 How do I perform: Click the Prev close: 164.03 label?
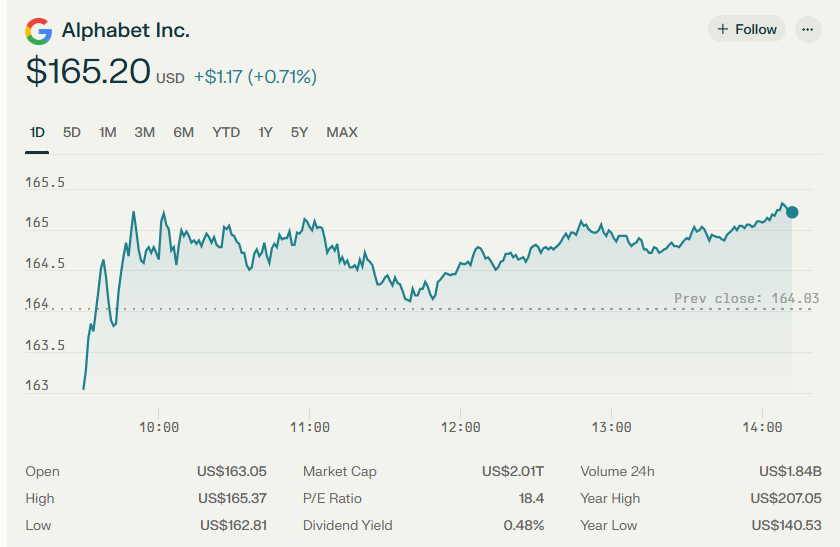click(746, 298)
